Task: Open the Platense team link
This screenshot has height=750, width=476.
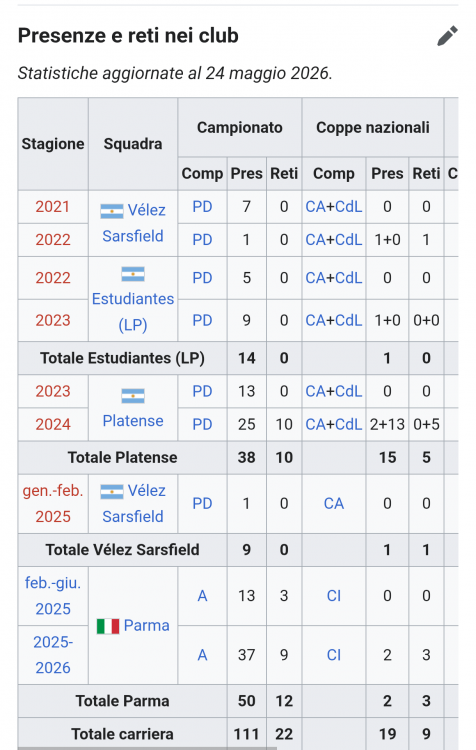Action: [133, 421]
